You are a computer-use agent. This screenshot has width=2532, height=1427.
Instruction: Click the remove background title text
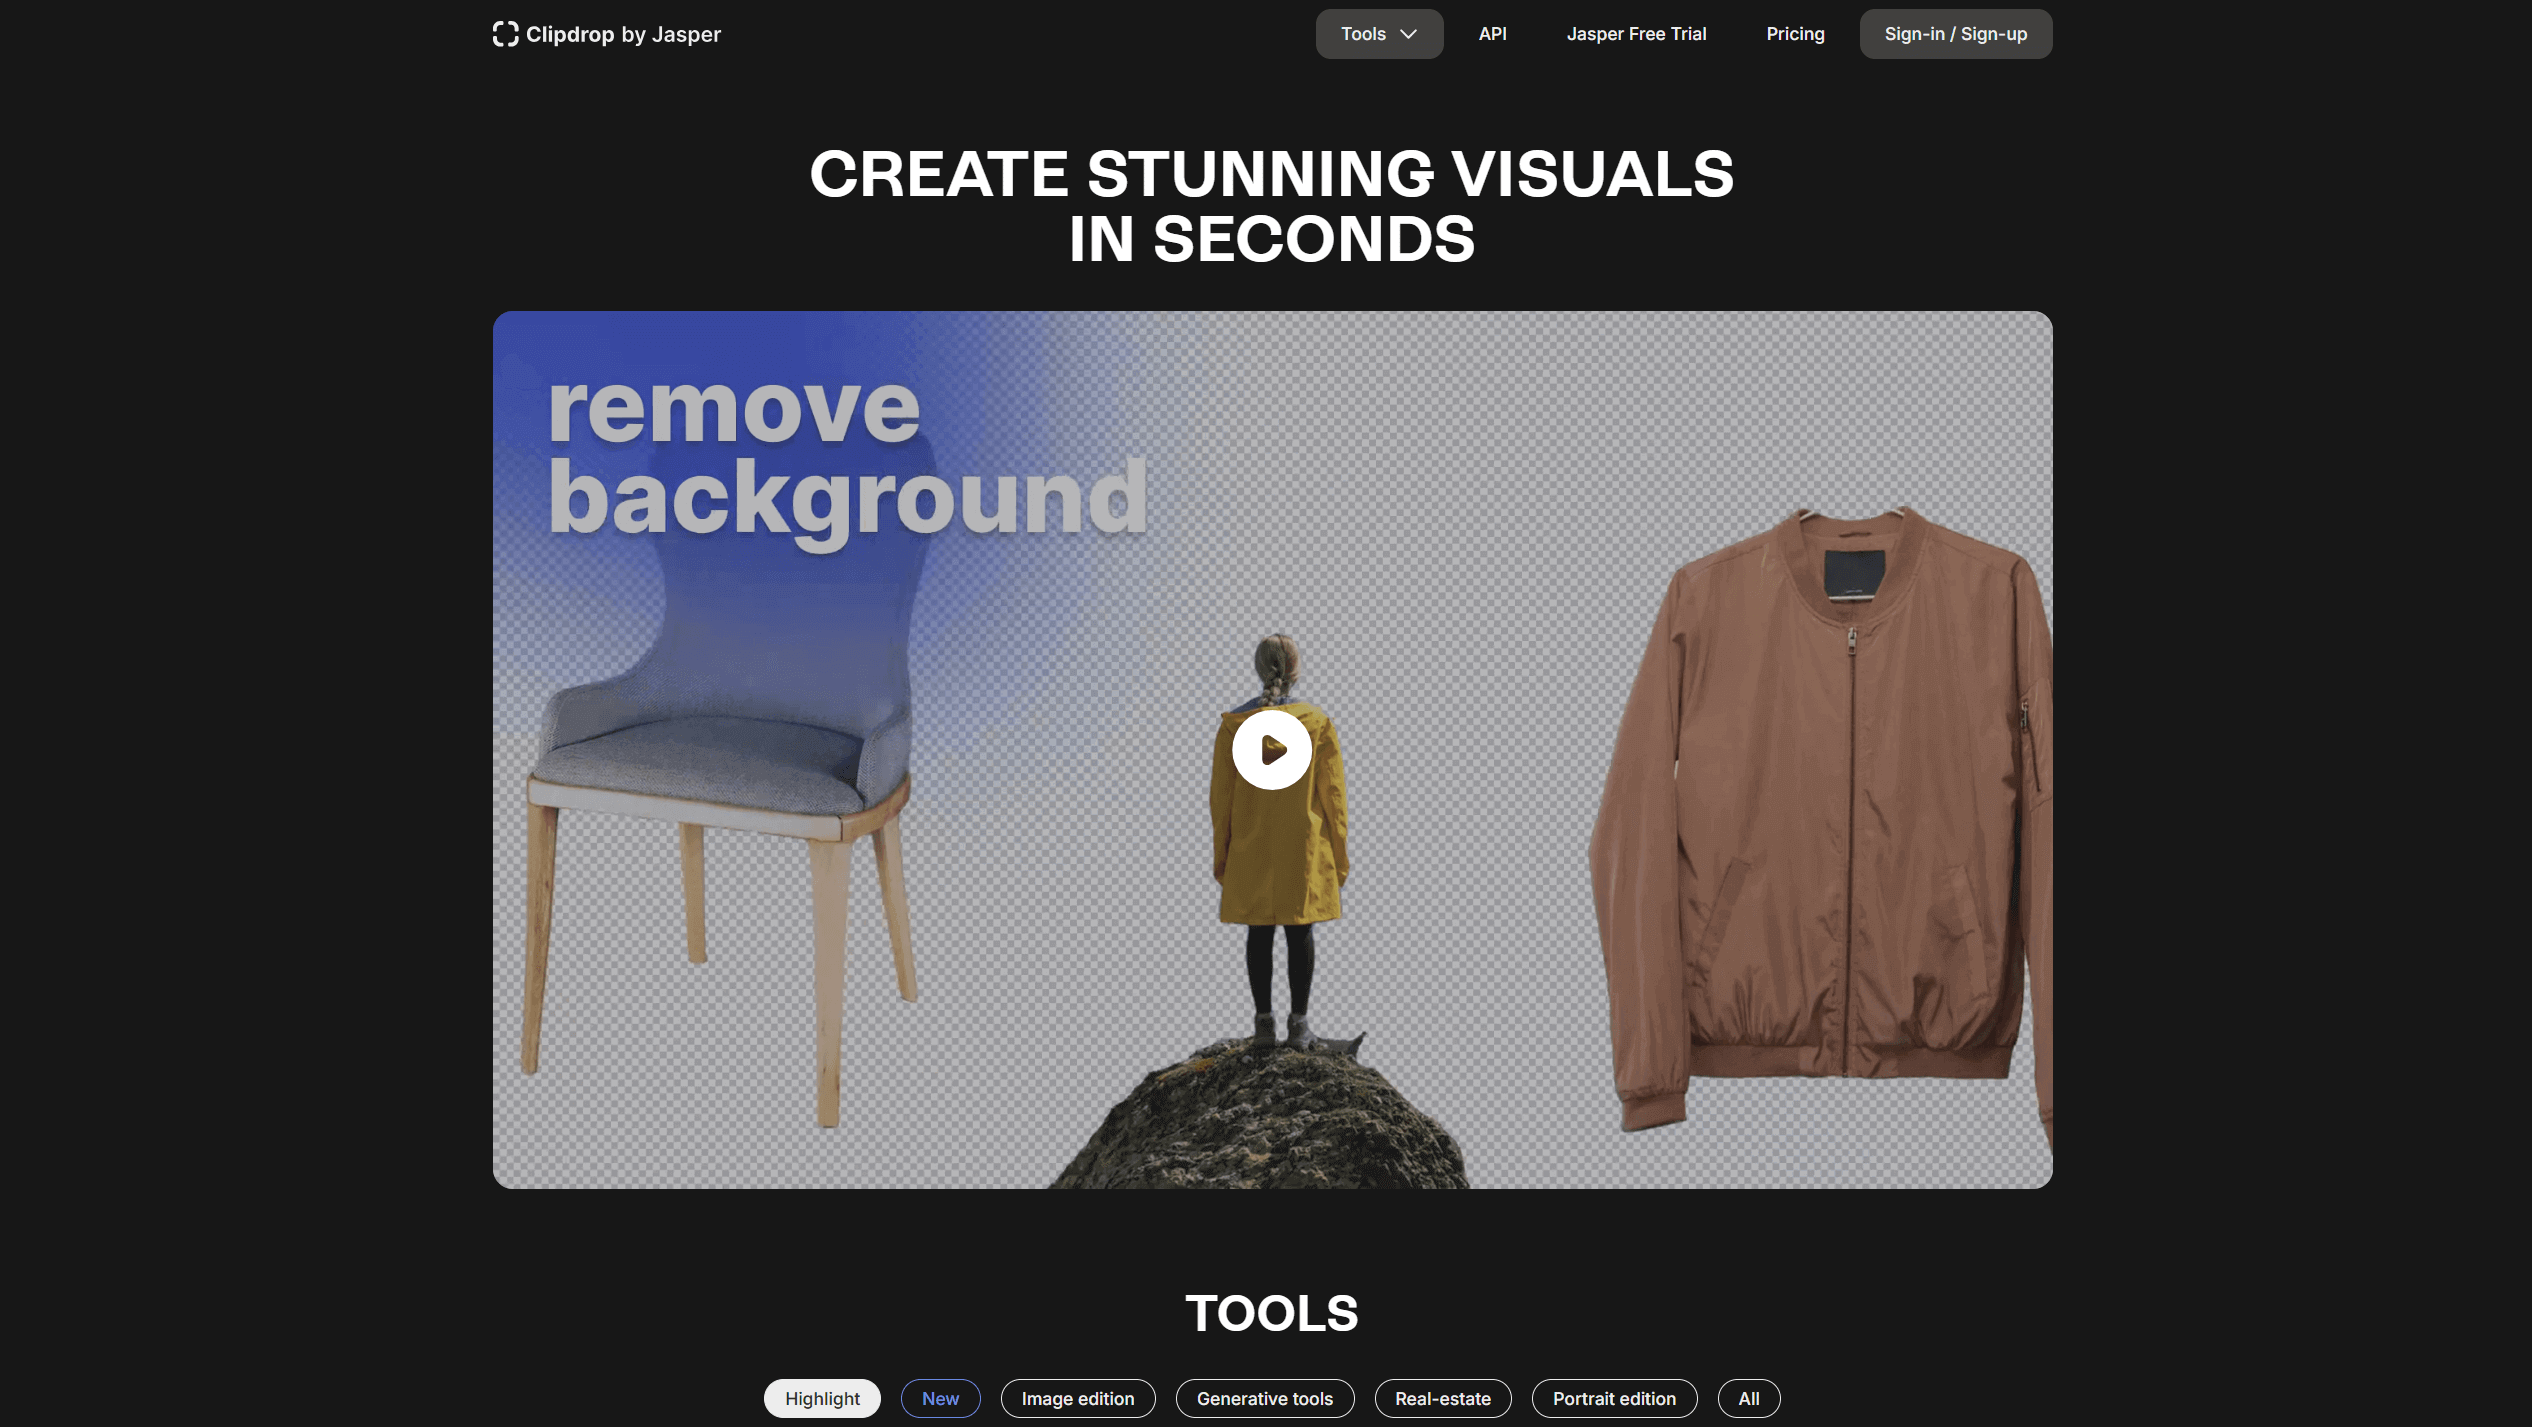click(x=845, y=455)
